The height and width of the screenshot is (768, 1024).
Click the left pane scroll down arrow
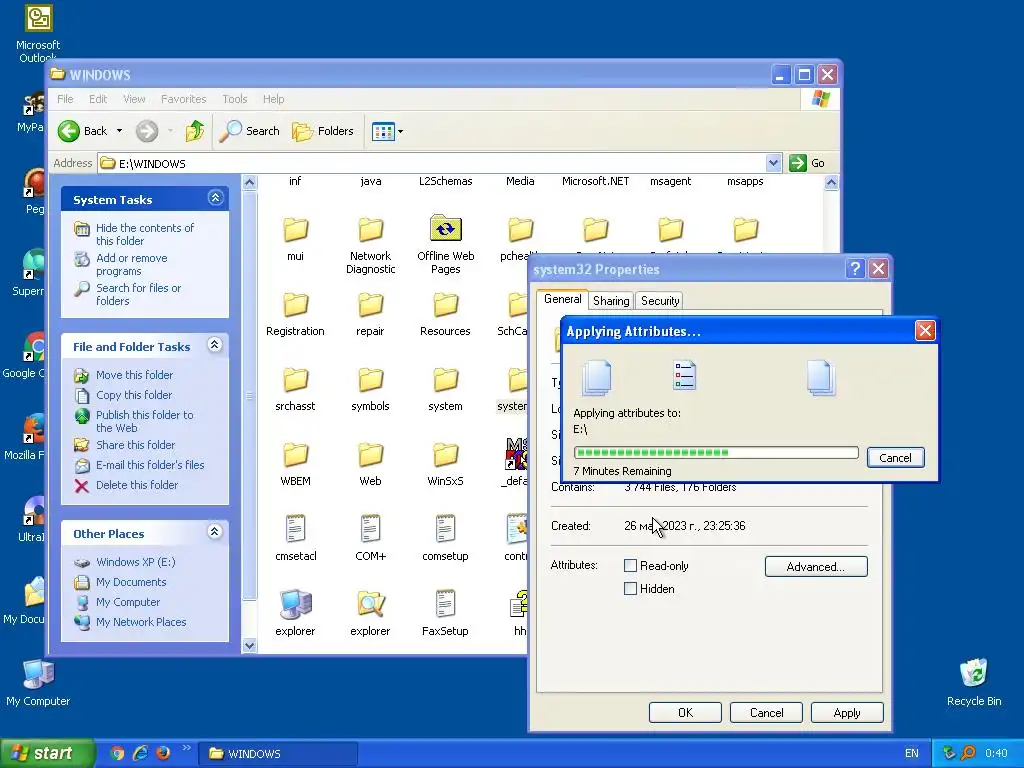[249, 645]
